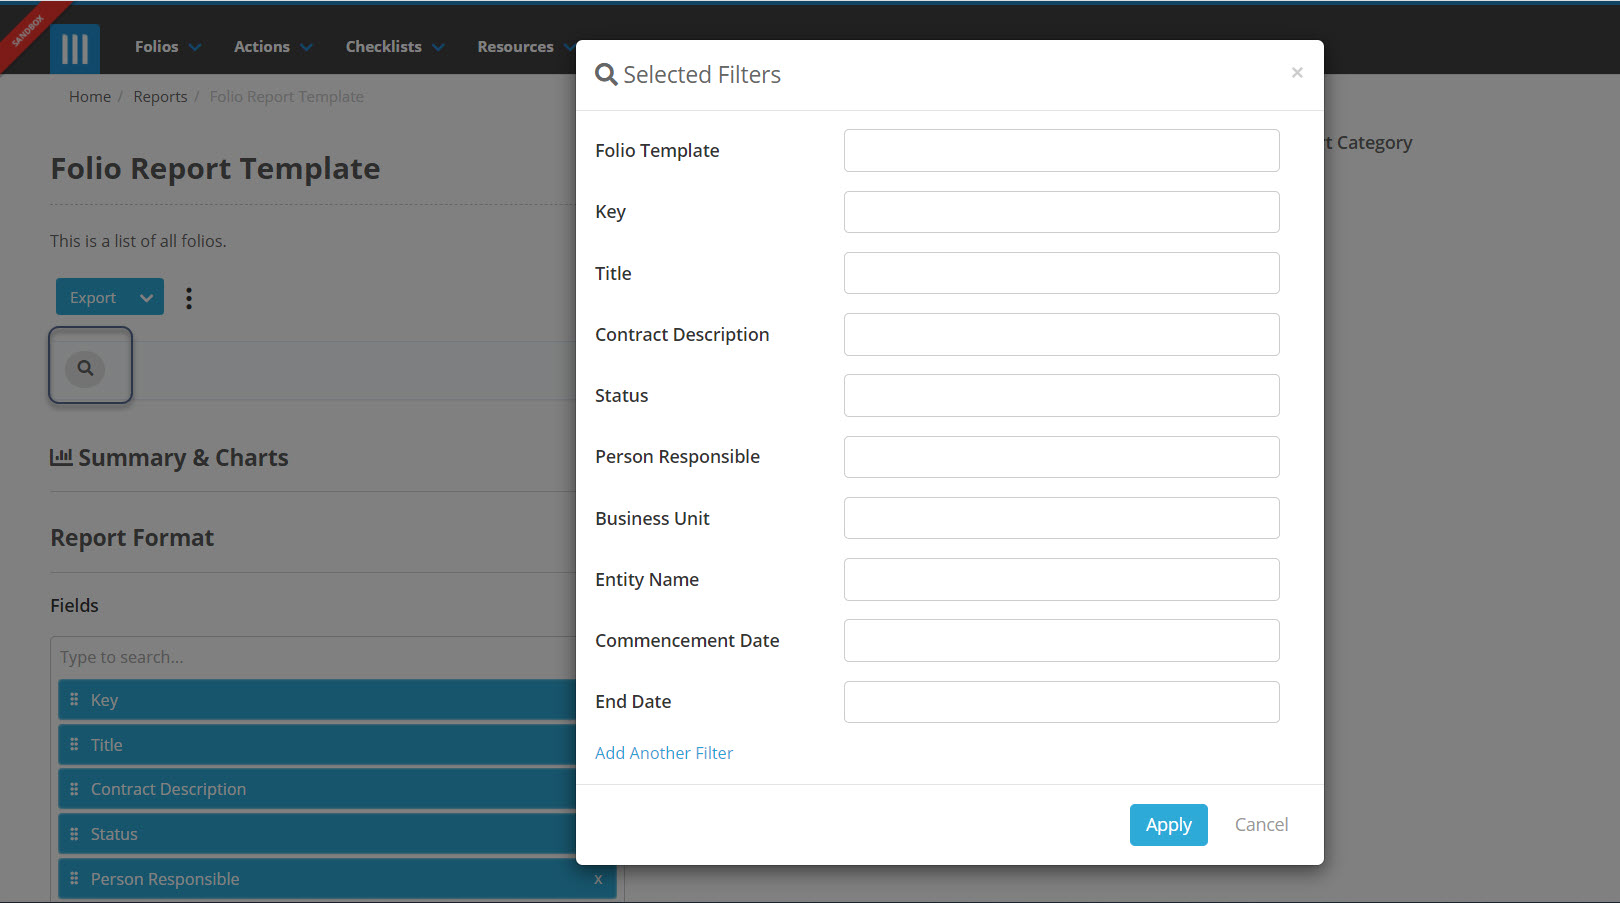This screenshot has height=903, width=1620.
Task: Navigate to Reports via the breadcrumb
Action: pos(160,96)
